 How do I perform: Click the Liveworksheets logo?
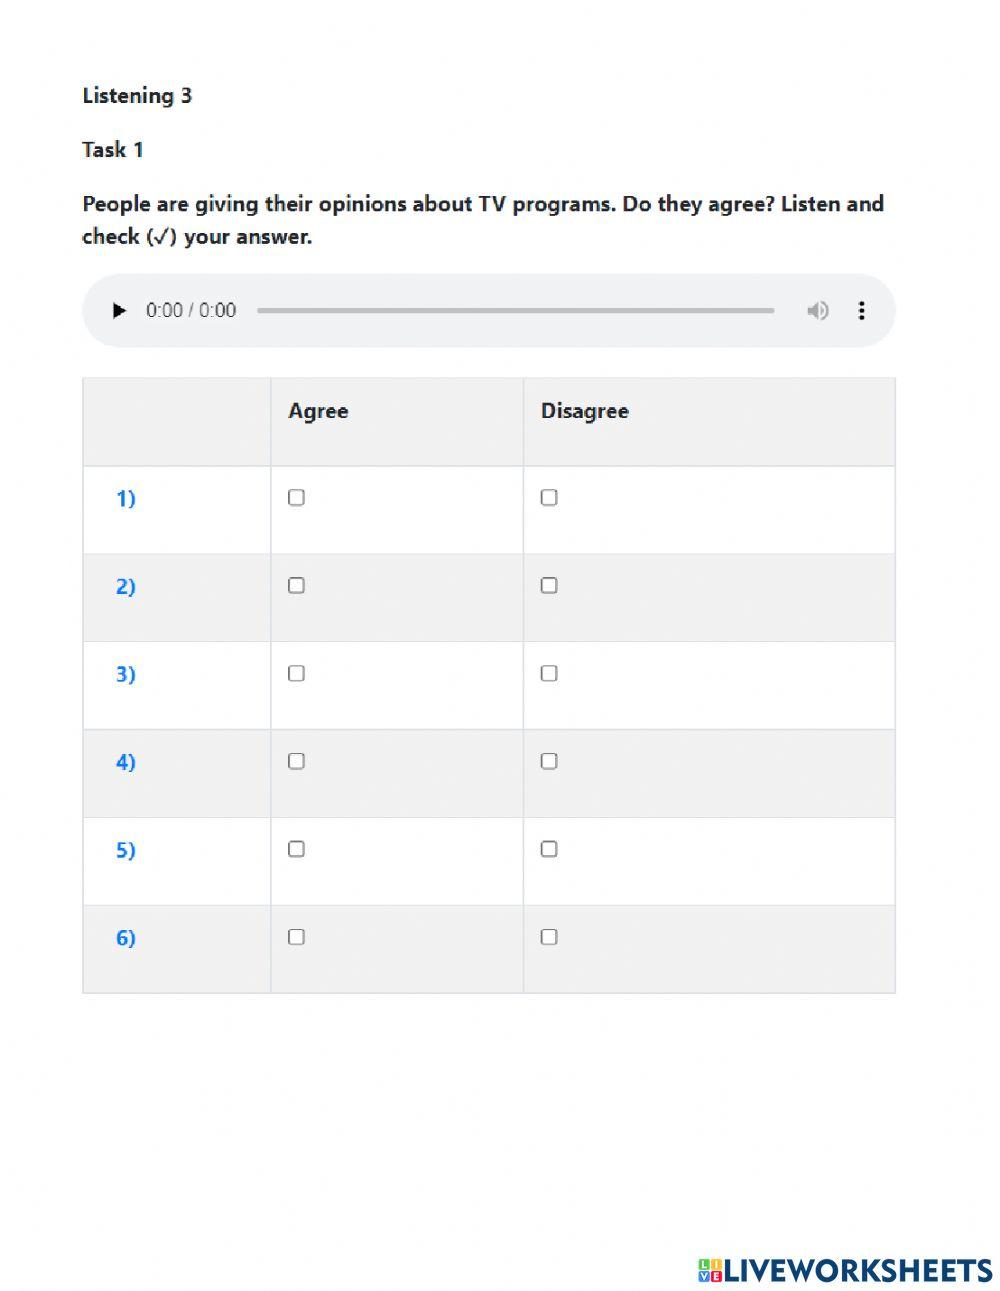tap(845, 1270)
